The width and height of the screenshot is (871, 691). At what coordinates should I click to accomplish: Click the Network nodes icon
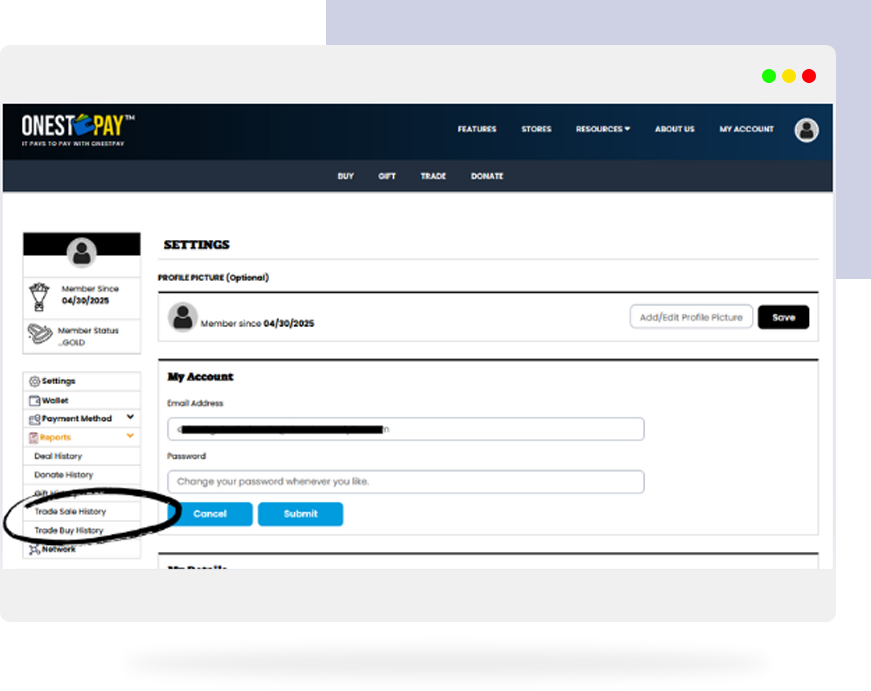34,549
